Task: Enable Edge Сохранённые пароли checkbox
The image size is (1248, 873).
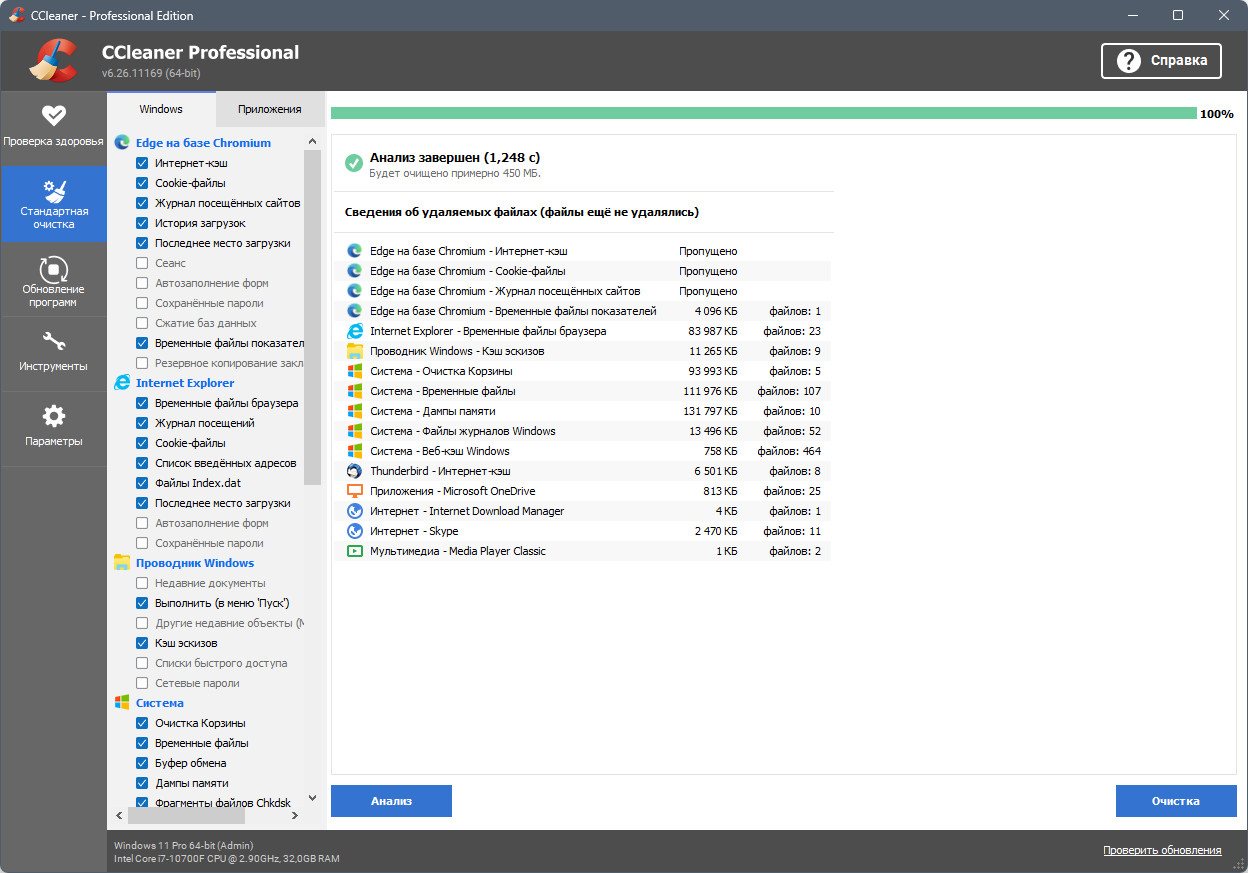Action: 142,303
